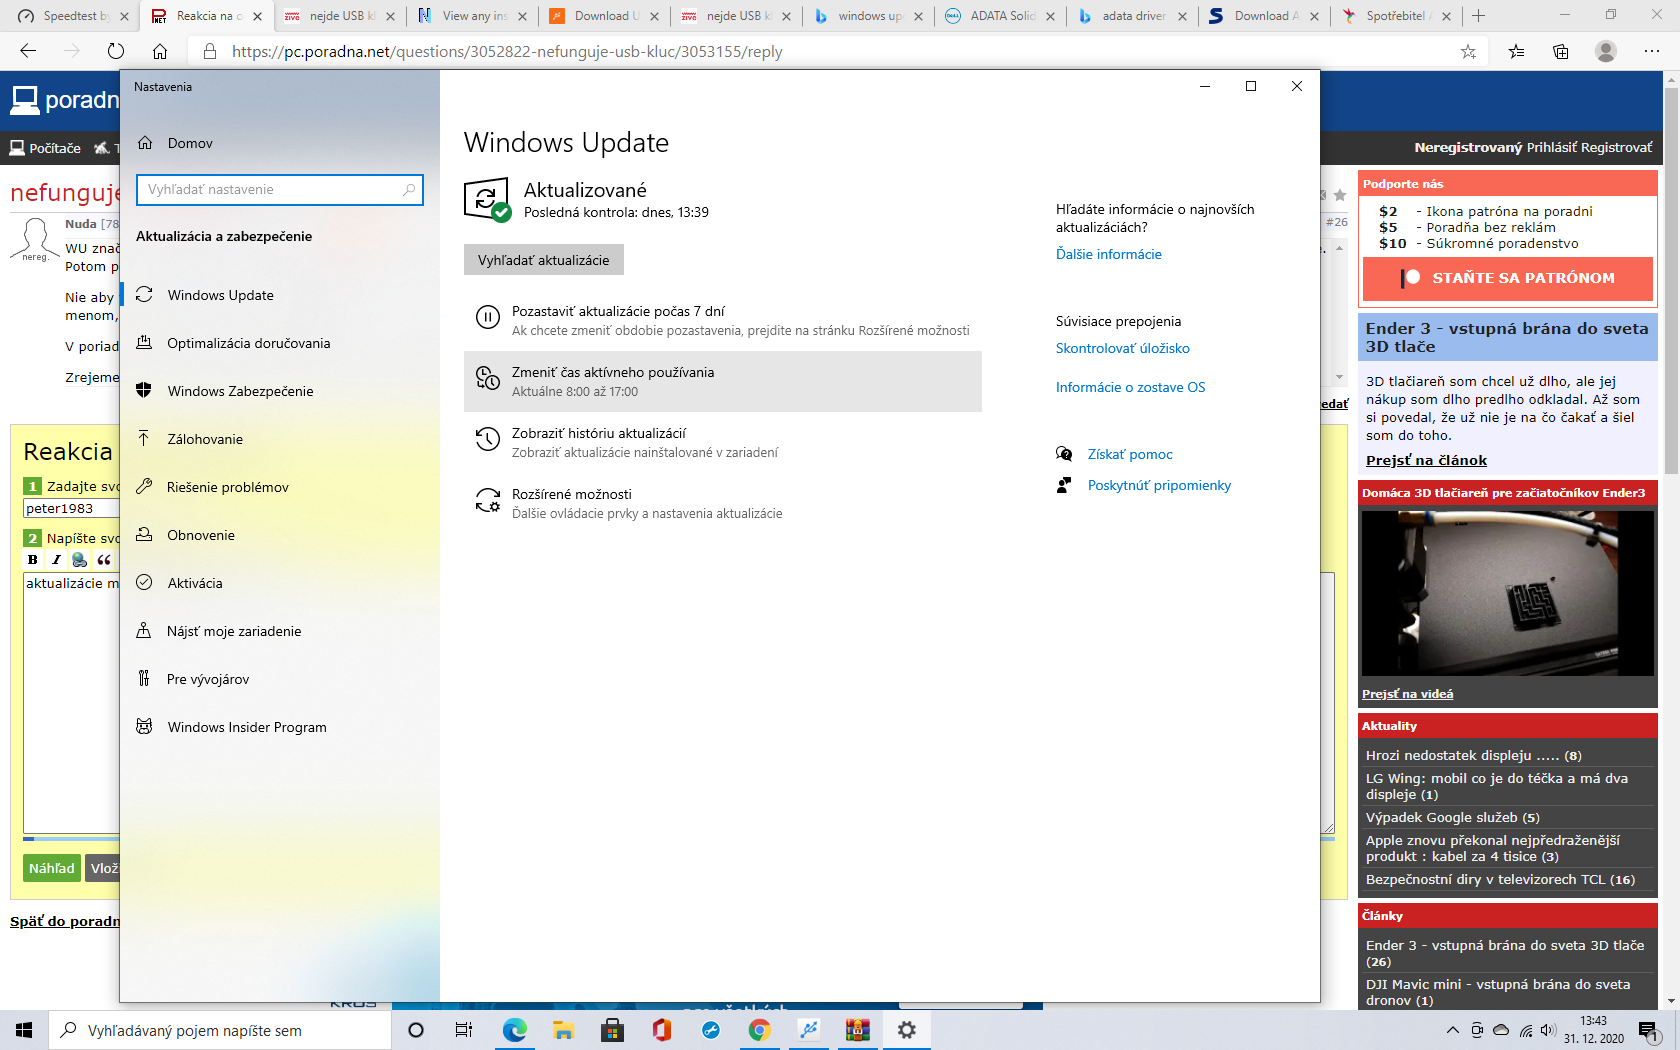Viewport: 1680px width, 1050px height.
Task: Click 3D printer video thumbnail
Action: click(1508, 593)
